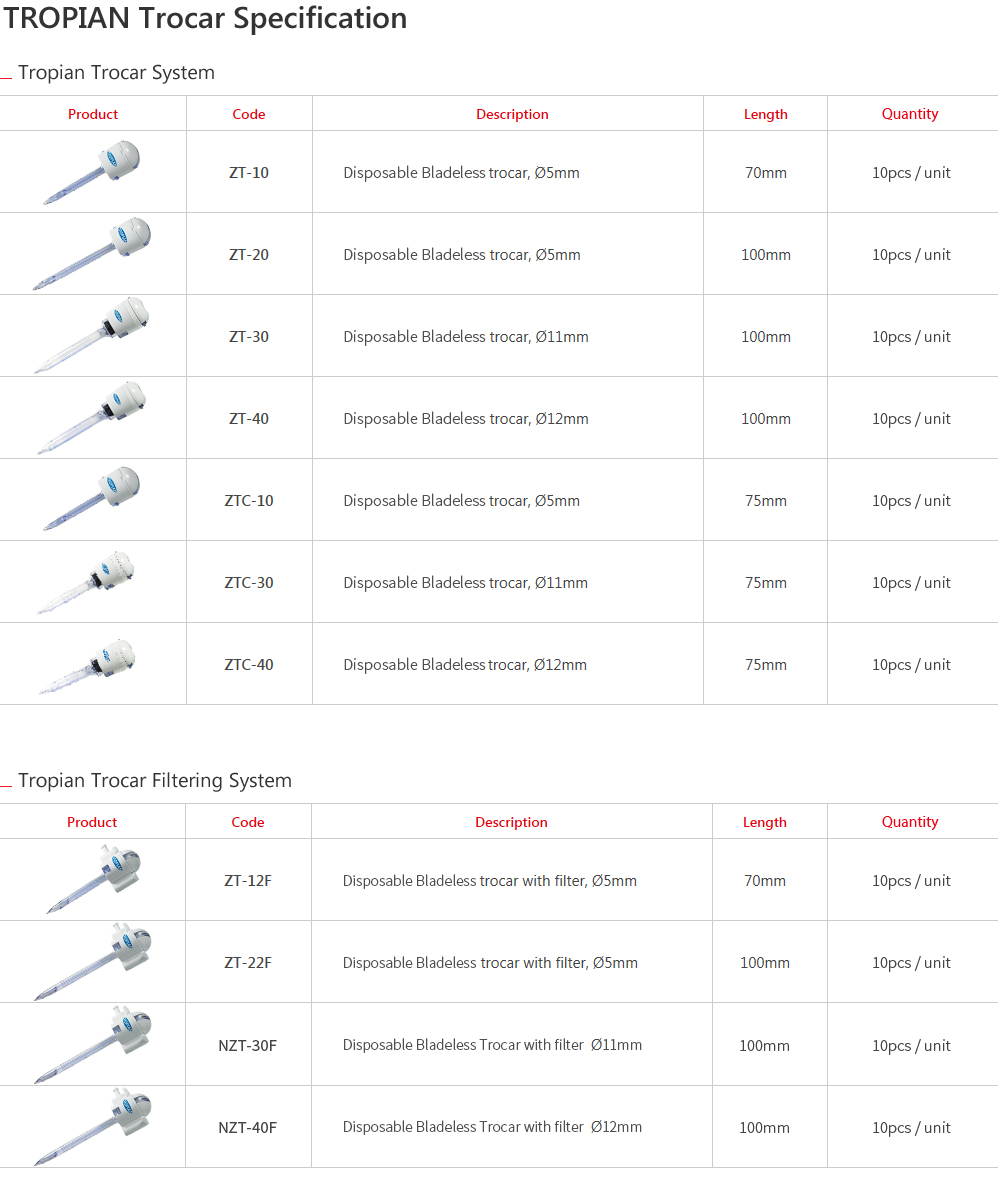1000x1191 pixels.
Task: Click the ZTC-40 code cell
Action: 249,665
